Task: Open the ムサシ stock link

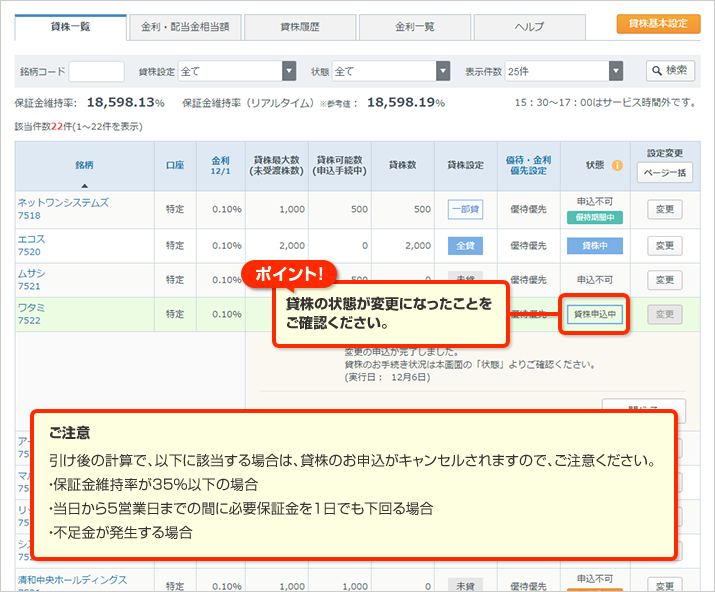Action: pos(32,273)
